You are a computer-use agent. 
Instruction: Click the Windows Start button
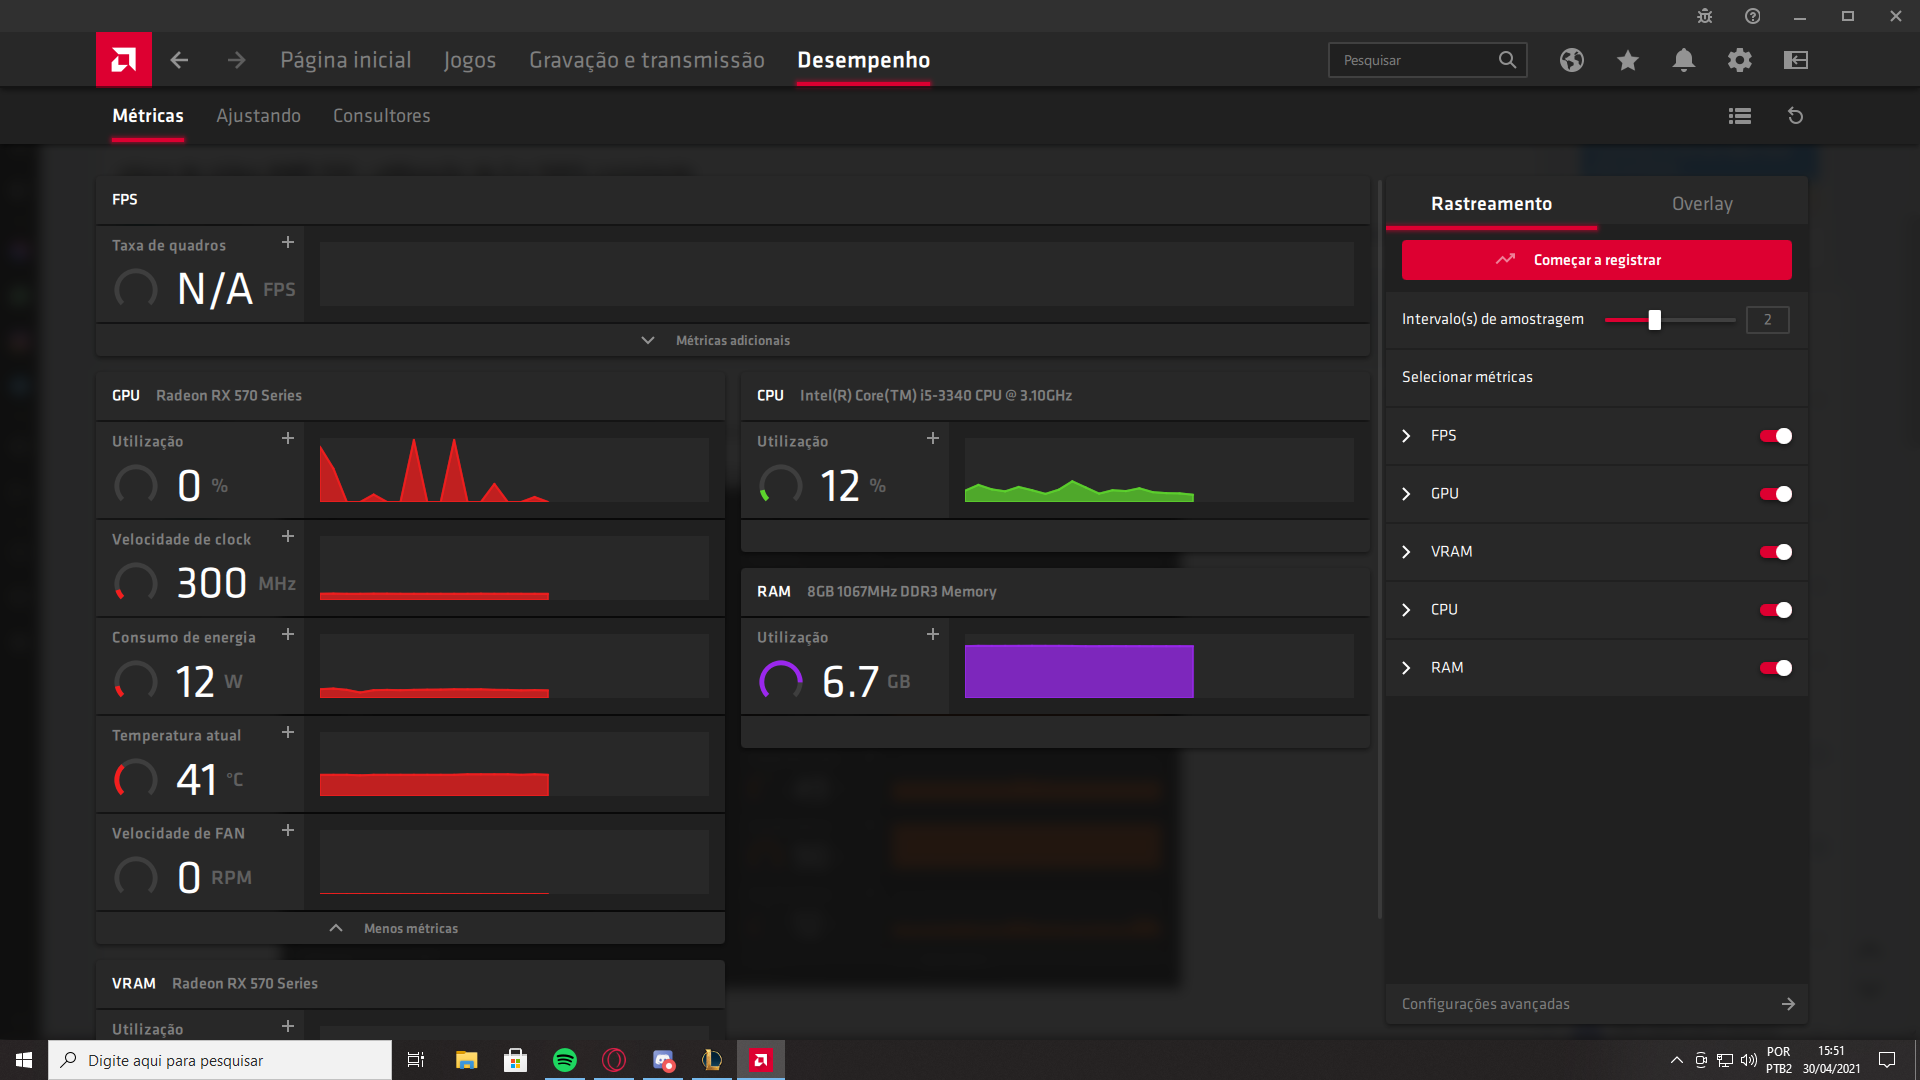pos(24,1060)
